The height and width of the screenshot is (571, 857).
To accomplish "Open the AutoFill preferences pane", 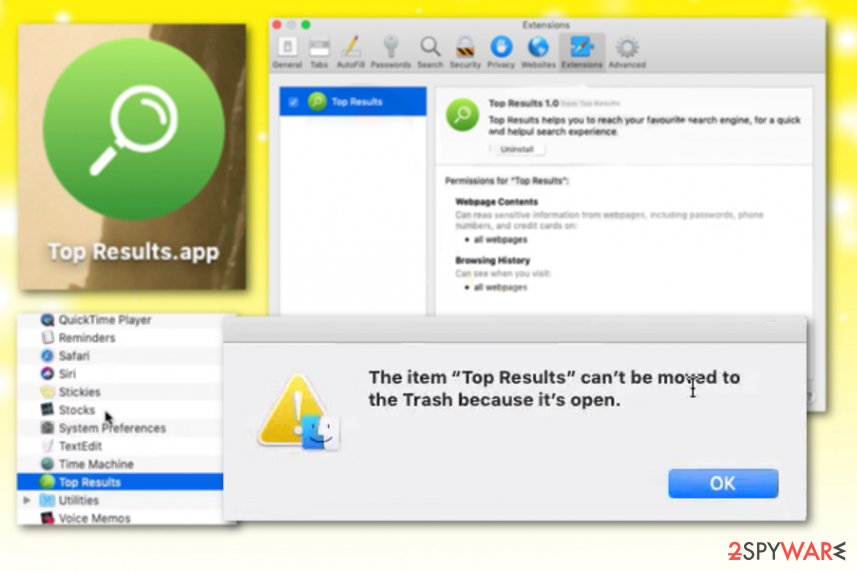I will tap(350, 52).
